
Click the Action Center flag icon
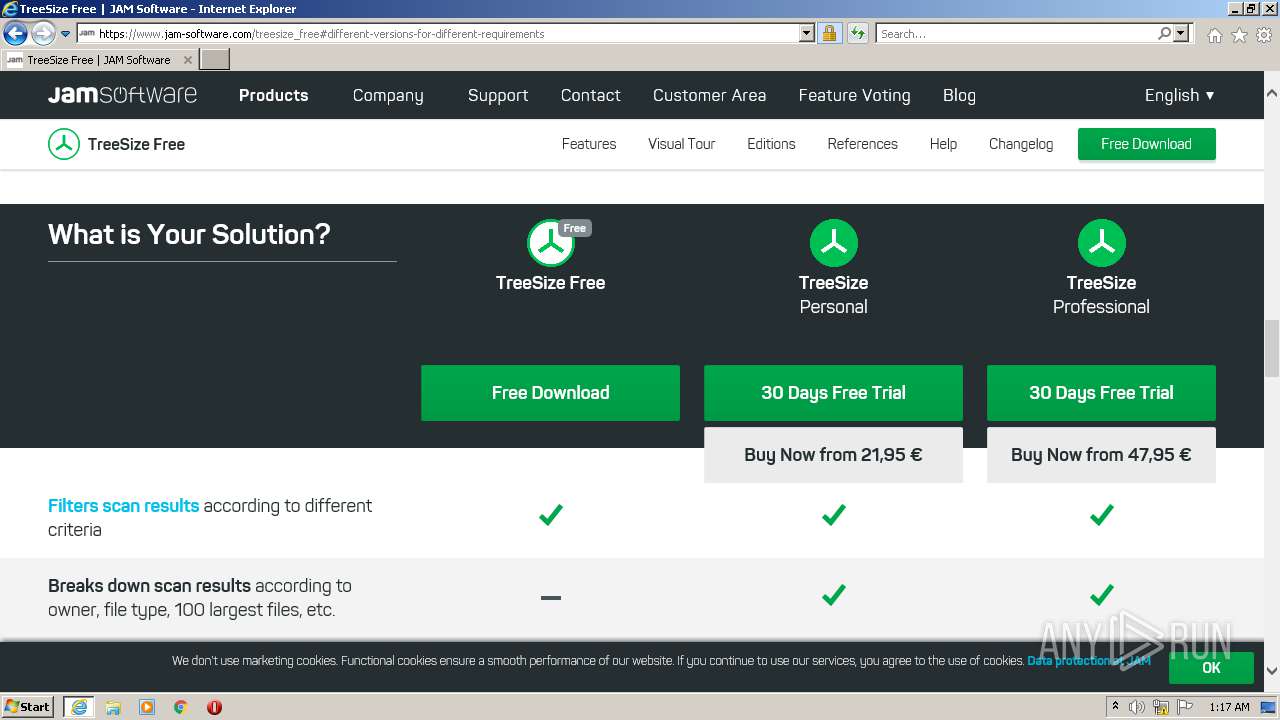coord(1186,707)
